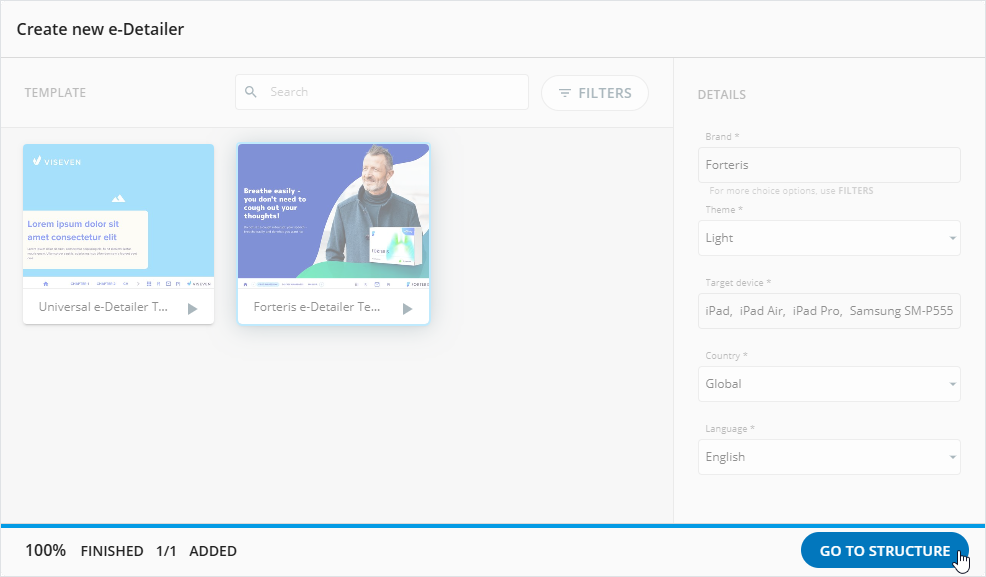Screen dimensions: 986x577
Task: Play preview of Universal e-Detailer template
Action: (x=193, y=309)
